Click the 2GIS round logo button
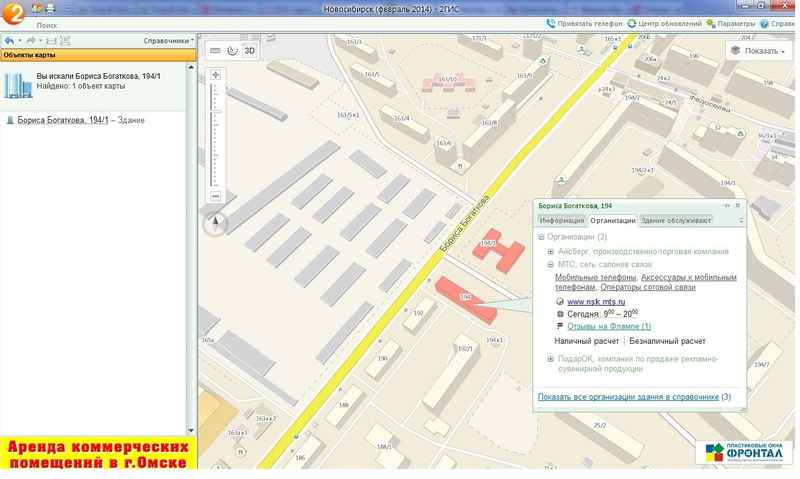Image resolution: width=800 pixels, height=479 pixels. 14,12
